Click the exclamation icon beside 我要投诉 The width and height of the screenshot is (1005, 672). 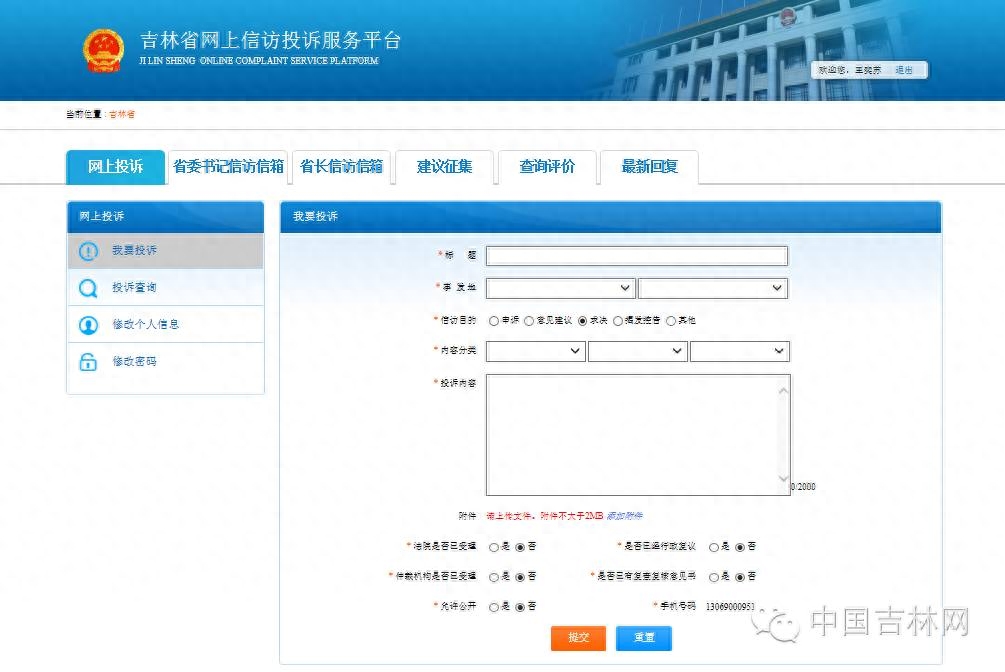tap(88, 251)
